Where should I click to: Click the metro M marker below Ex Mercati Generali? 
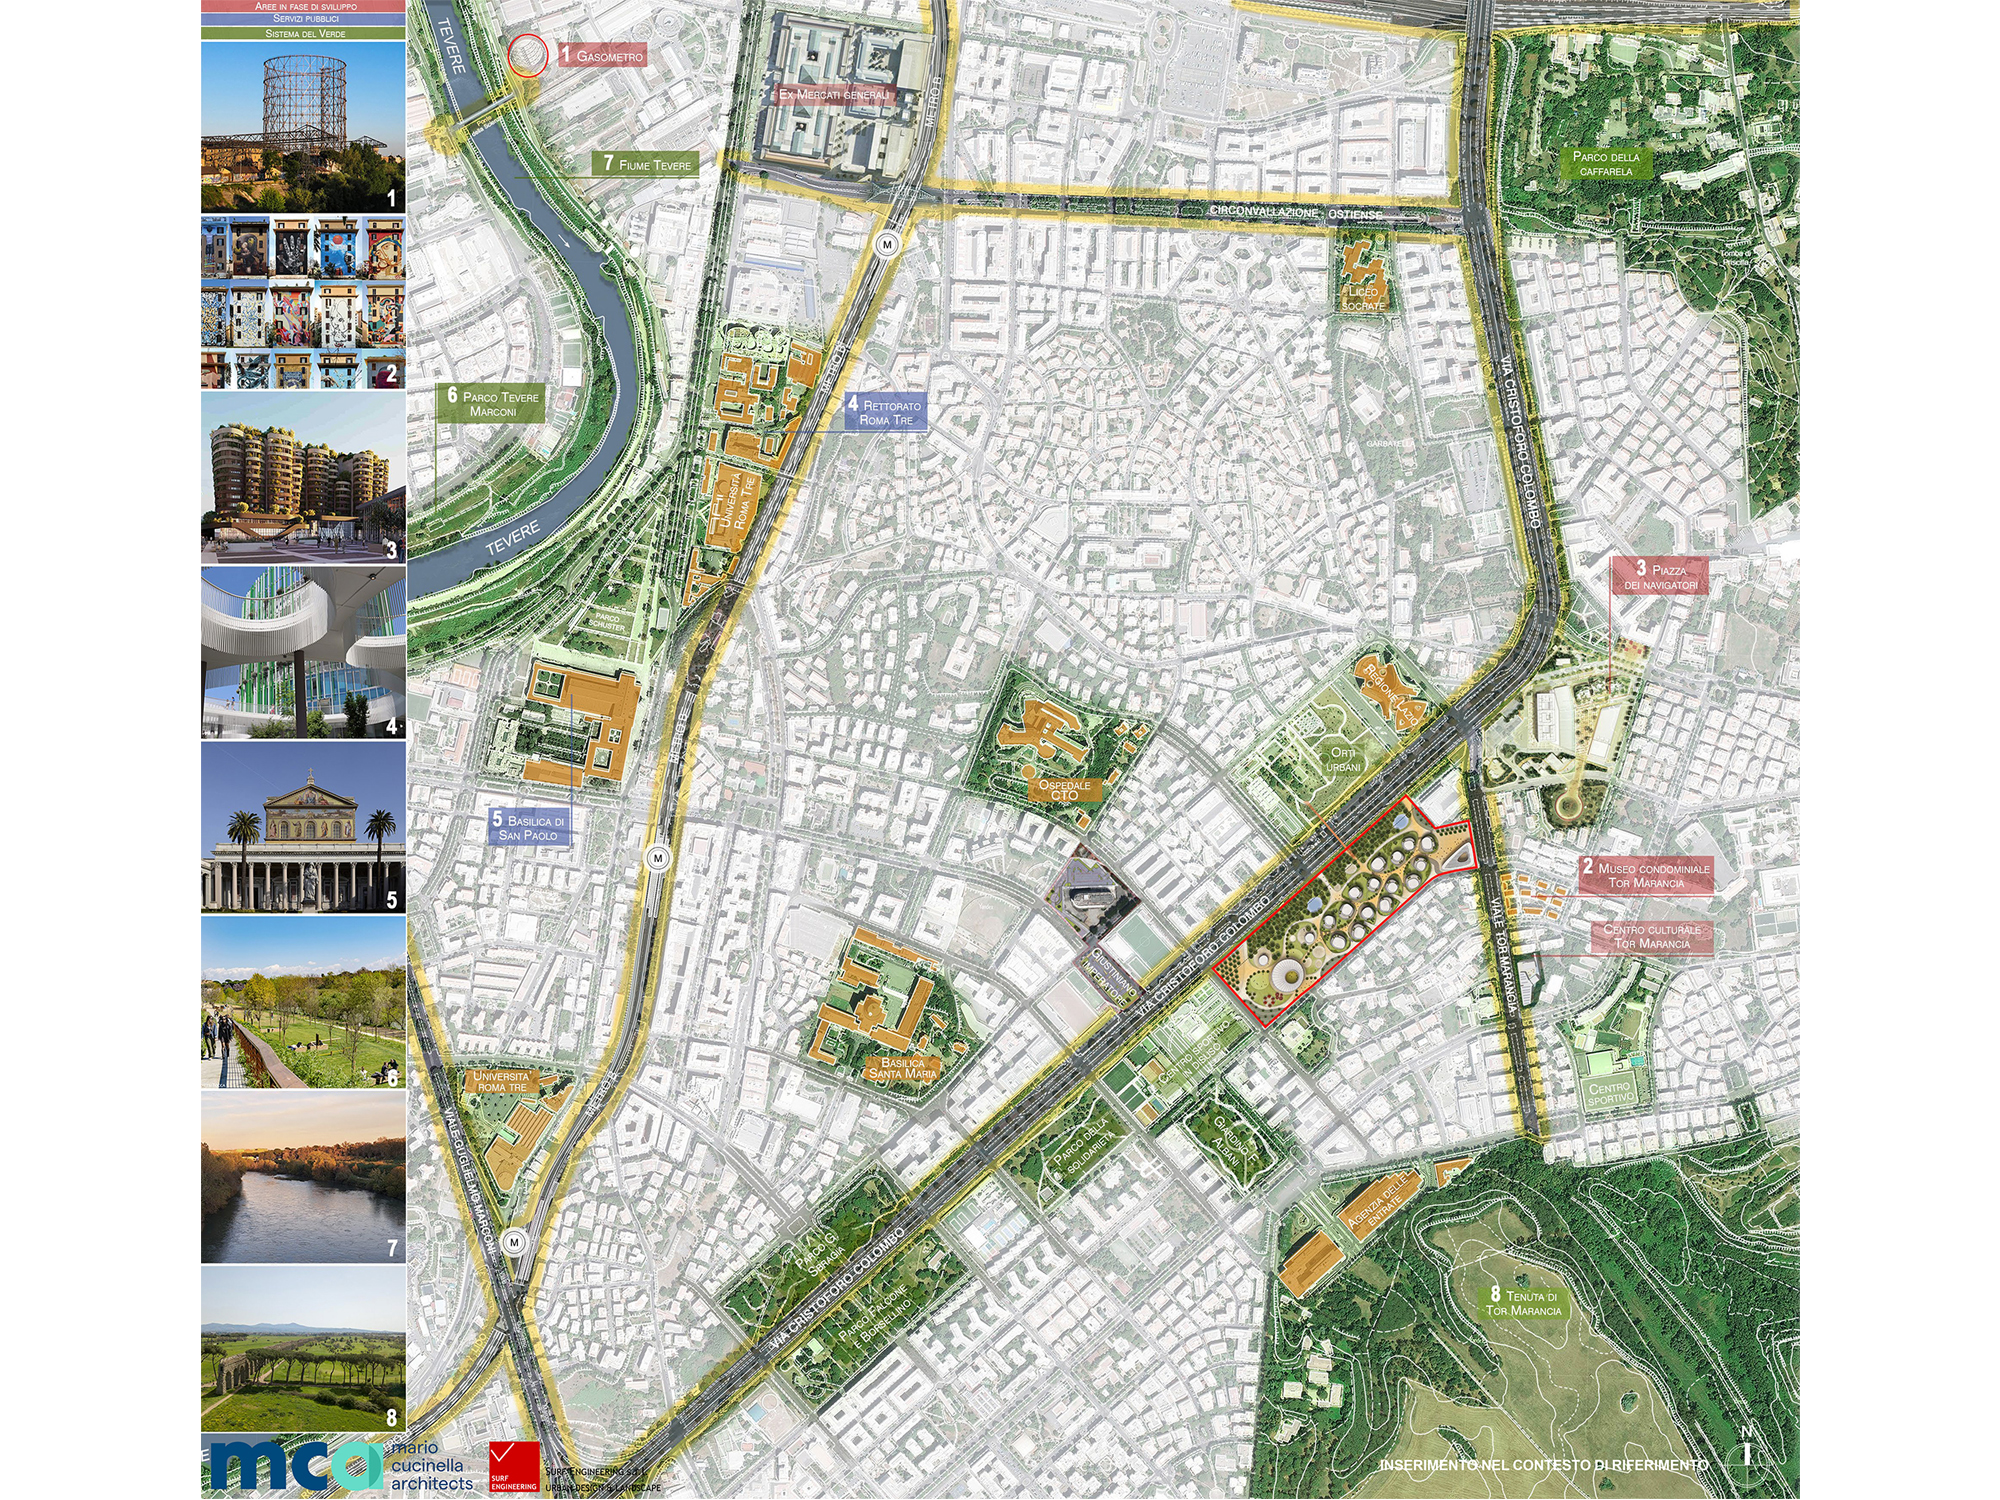(886, 244)
